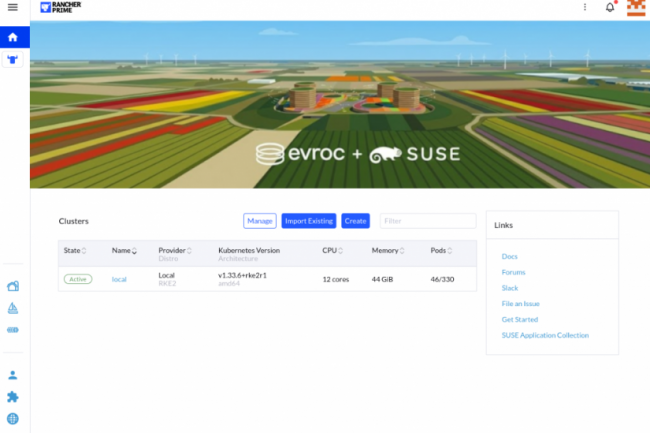650x433 pixels.
Task: Open the local cluster link
Action: tap(119, 279)
